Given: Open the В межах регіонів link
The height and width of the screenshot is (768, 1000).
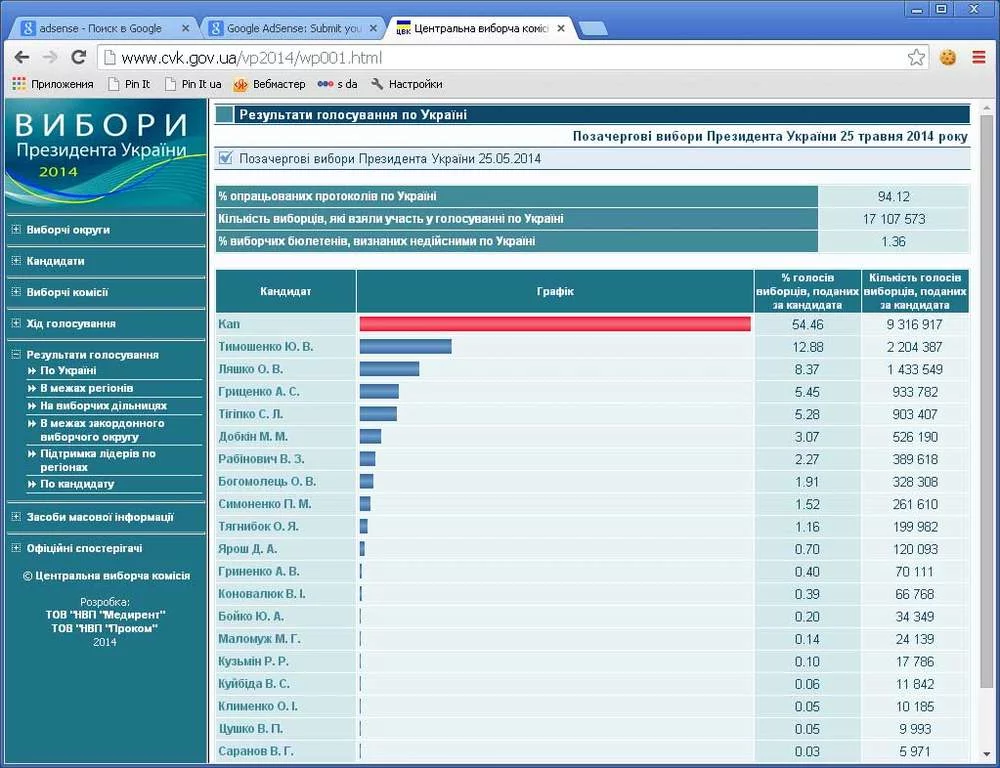Looking at the screenshot, I should pyautogui.click(x=86, y=388).
